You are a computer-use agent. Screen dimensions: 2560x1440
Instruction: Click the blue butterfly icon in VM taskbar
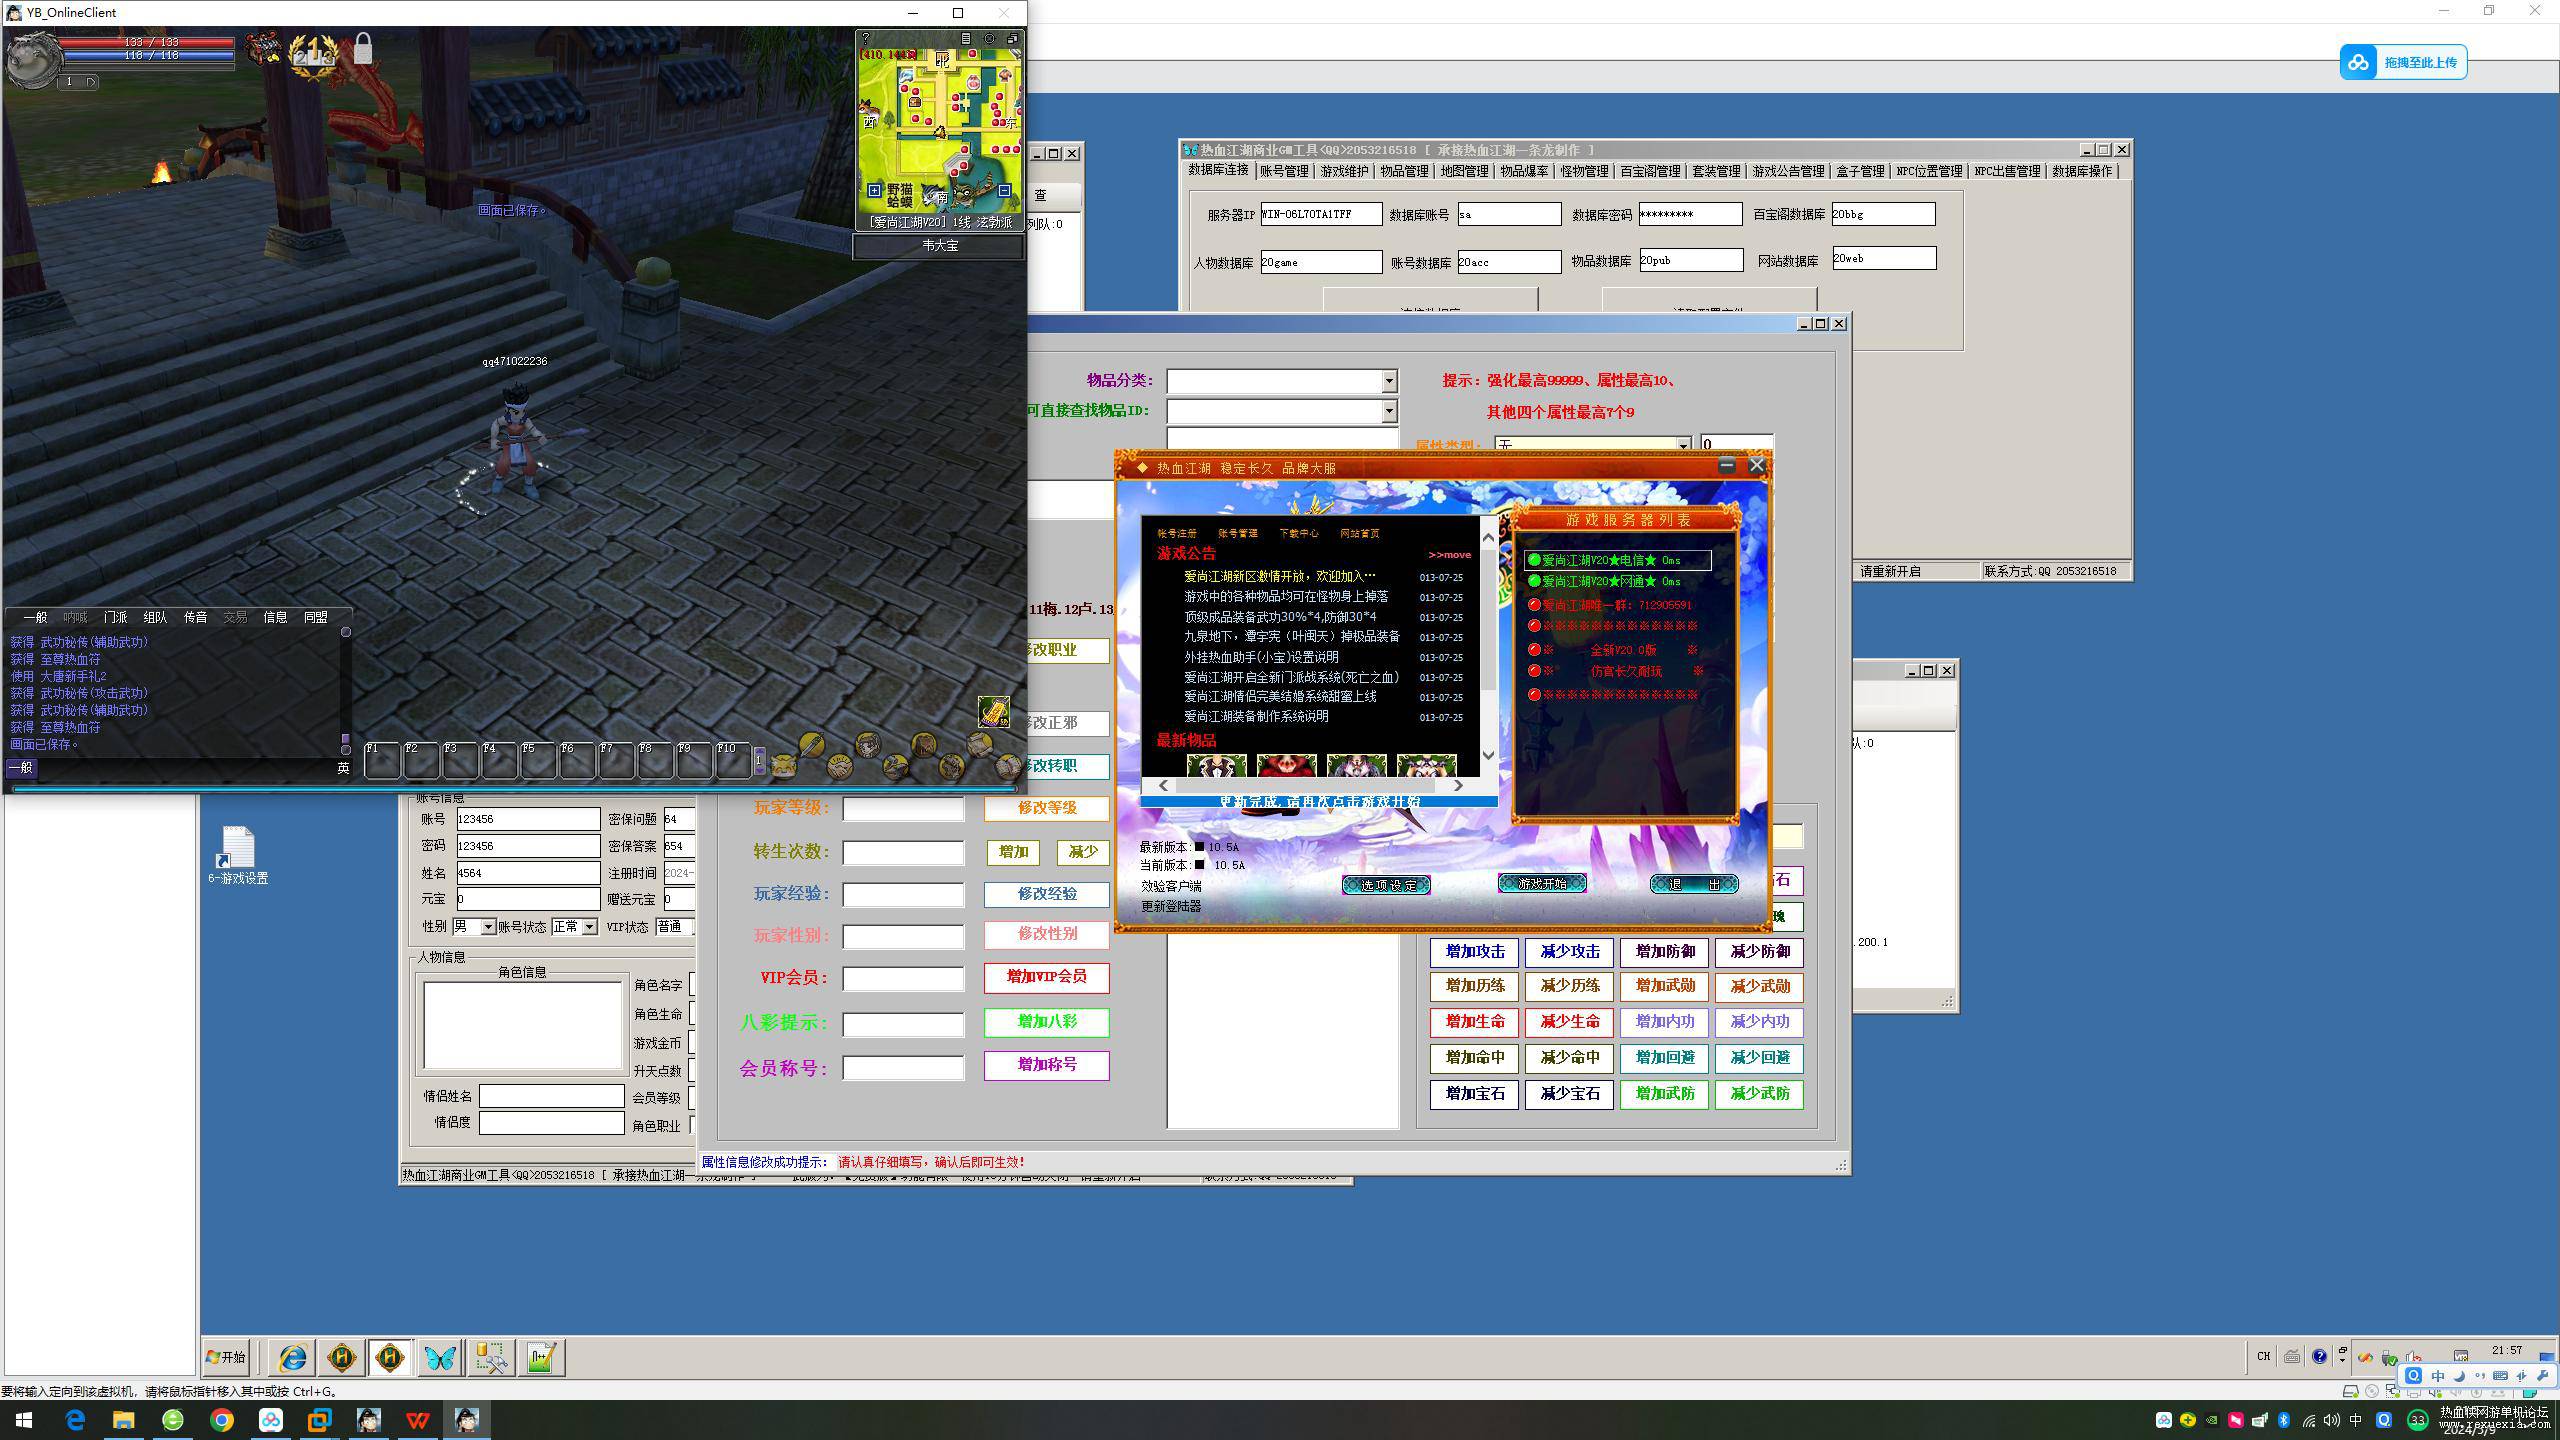click(x=440, y=1357)
